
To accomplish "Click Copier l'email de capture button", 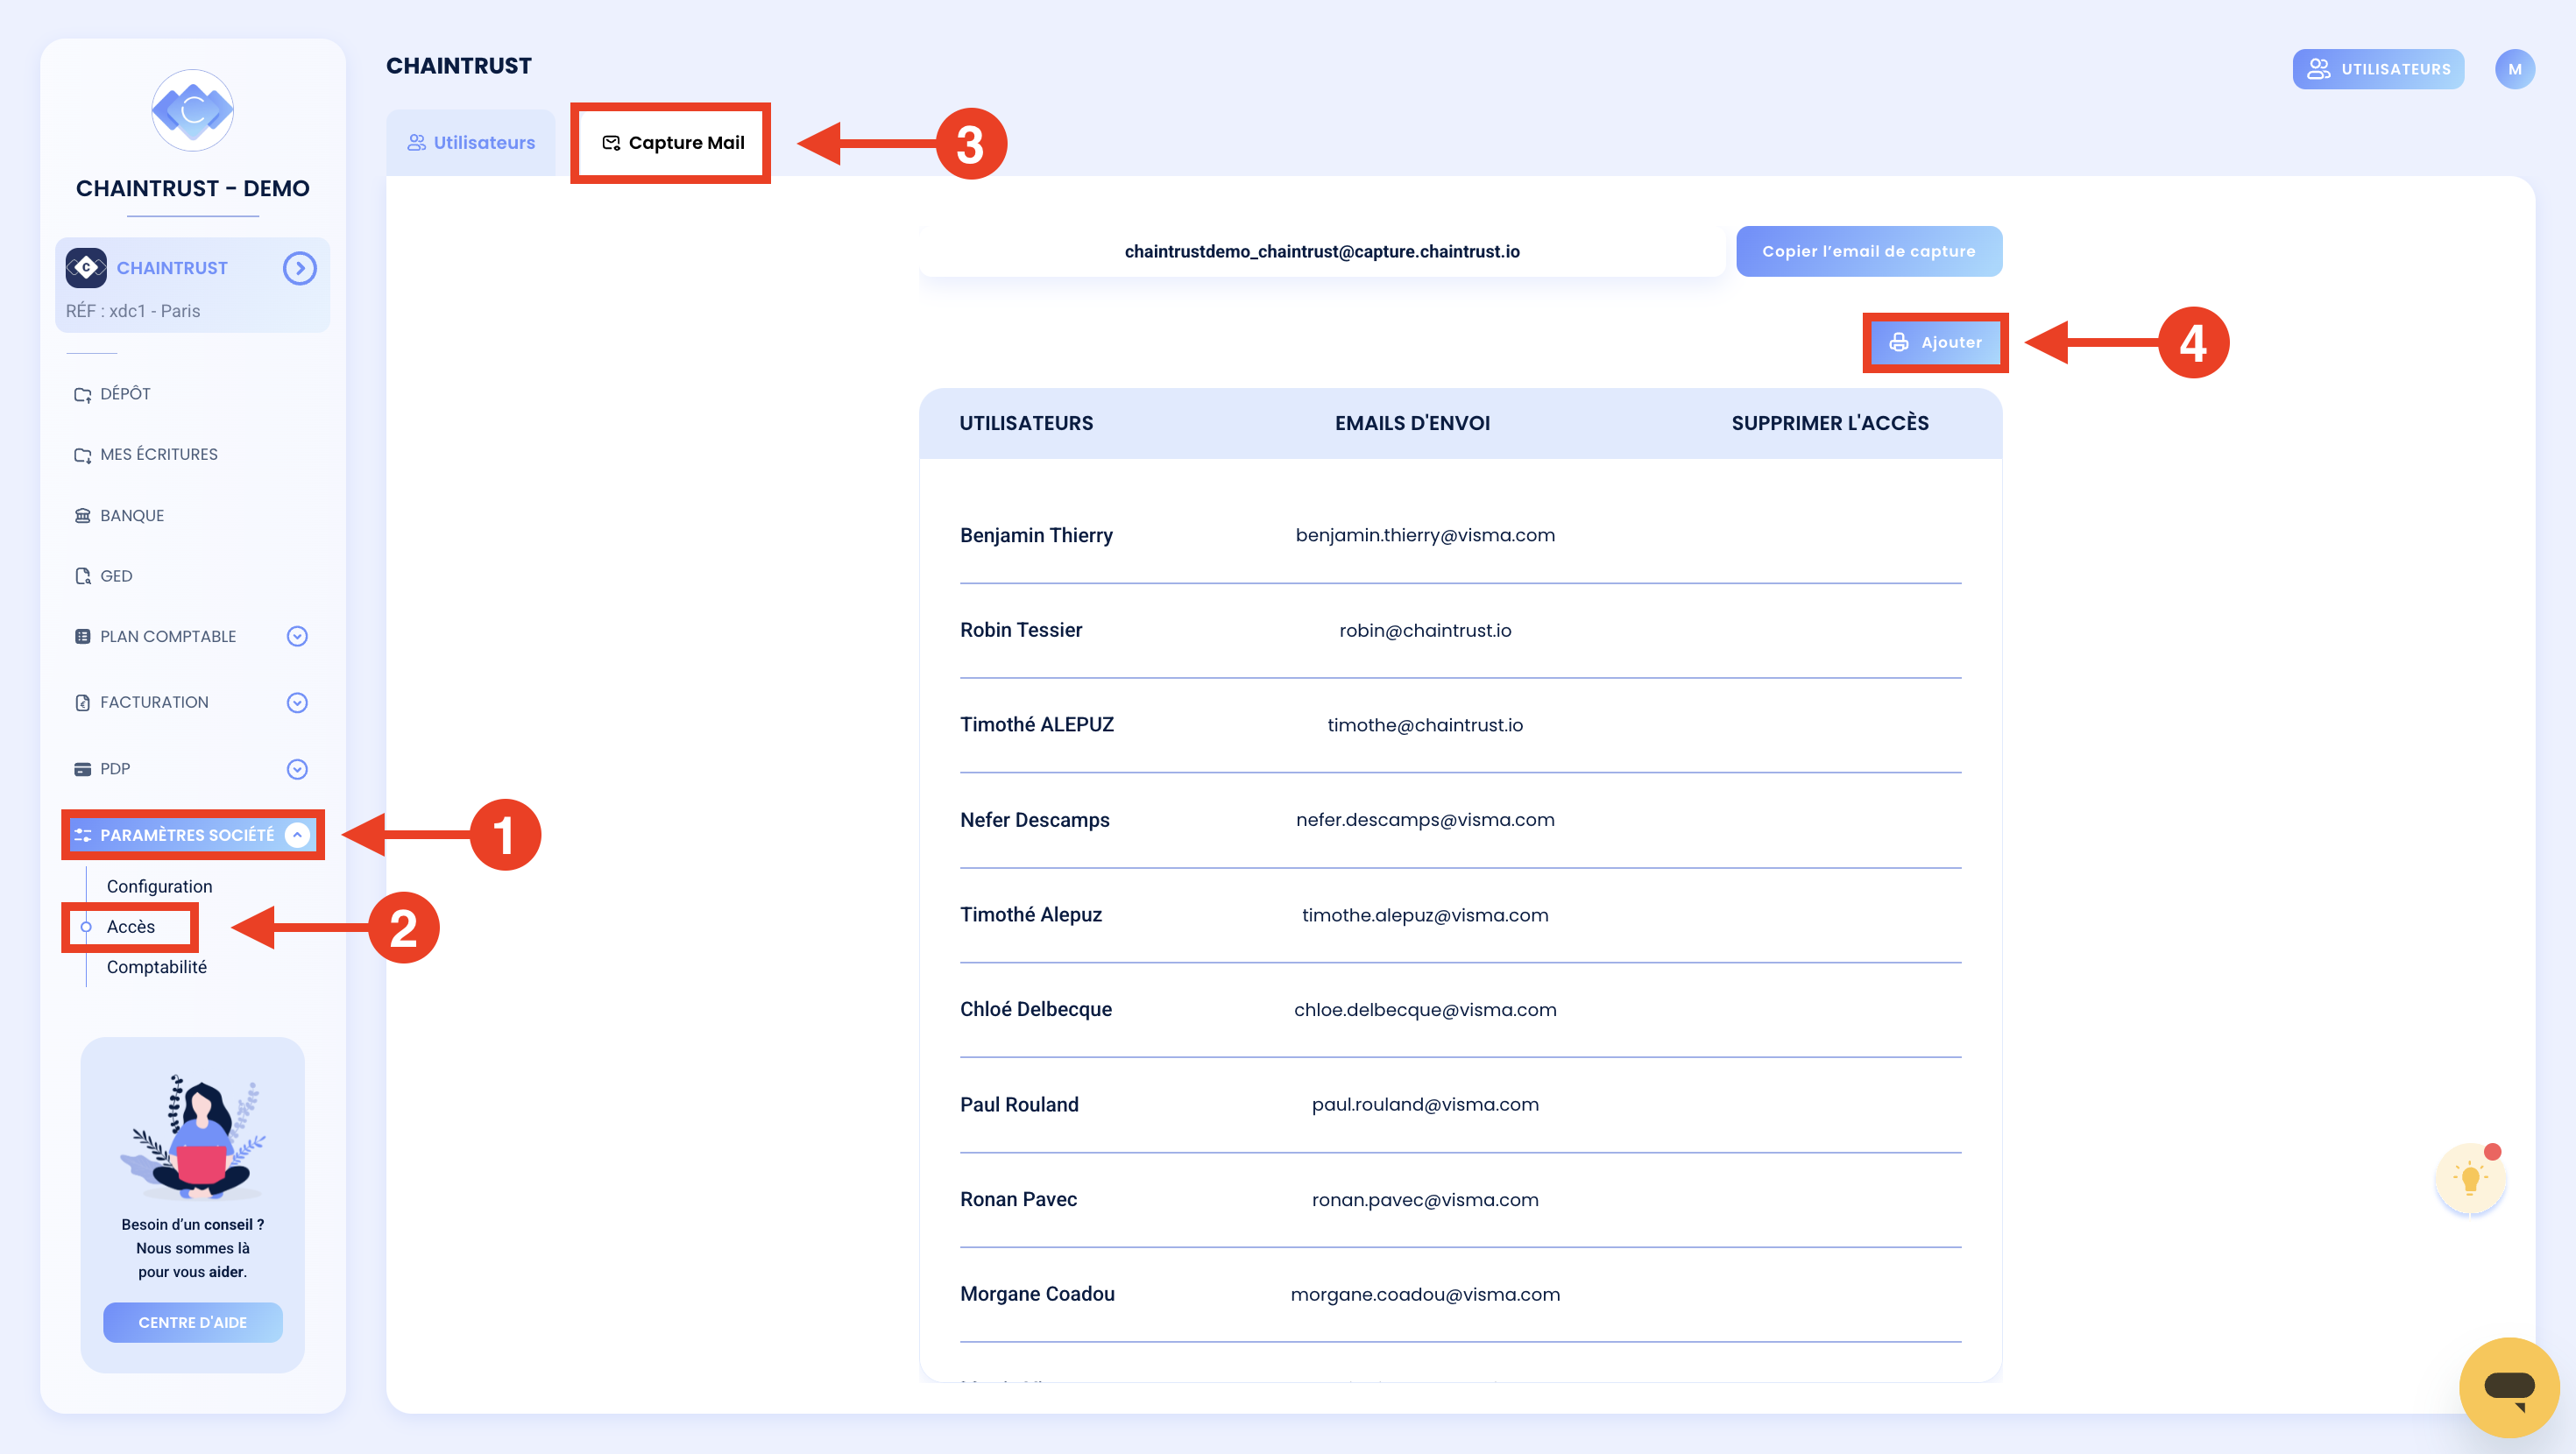I will (x=1868, y=251).
